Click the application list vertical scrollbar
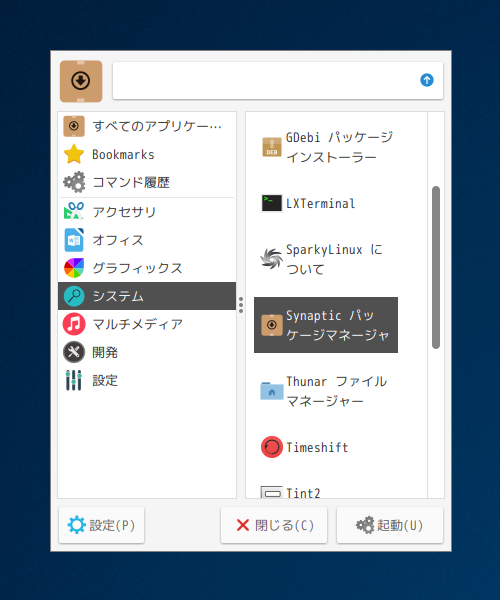The height and width of the screenshot is (600, 500). point(436,267)
